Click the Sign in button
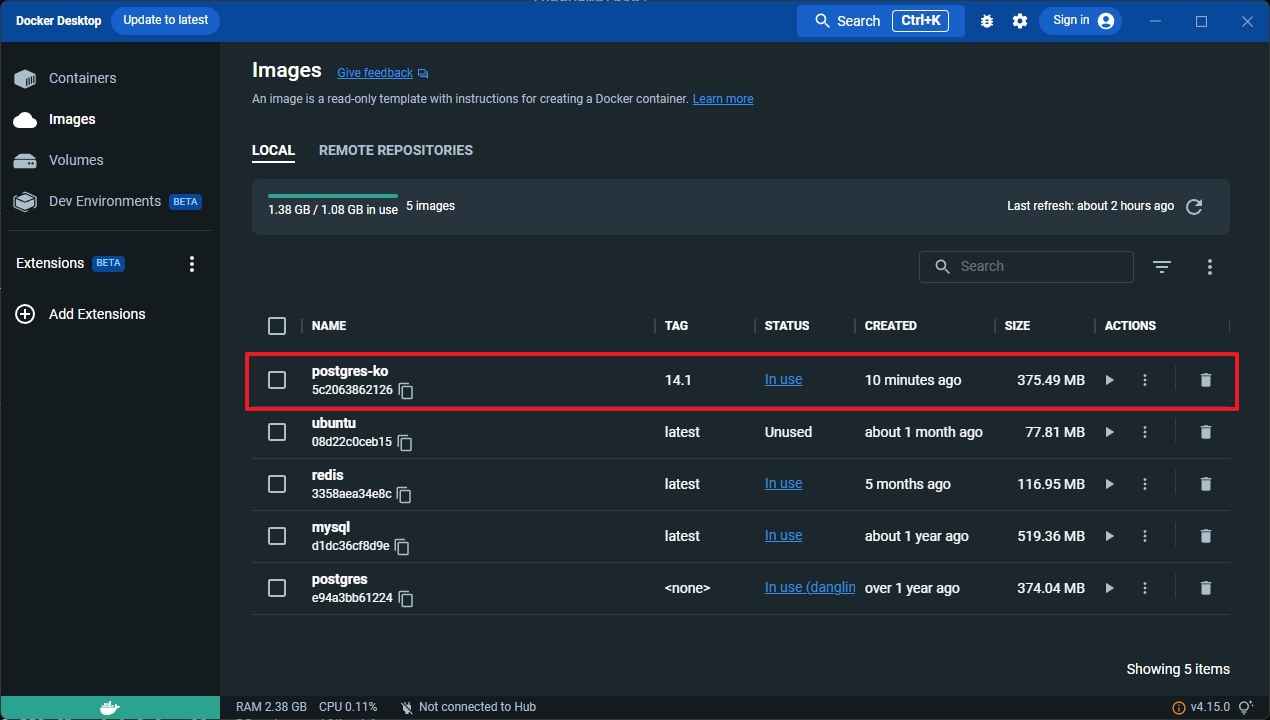The width and height of the screenshot is (1270, 720). 1080,20
